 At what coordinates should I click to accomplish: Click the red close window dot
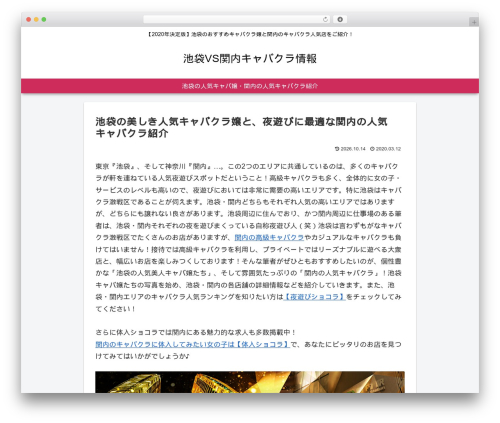click(29, 19)
